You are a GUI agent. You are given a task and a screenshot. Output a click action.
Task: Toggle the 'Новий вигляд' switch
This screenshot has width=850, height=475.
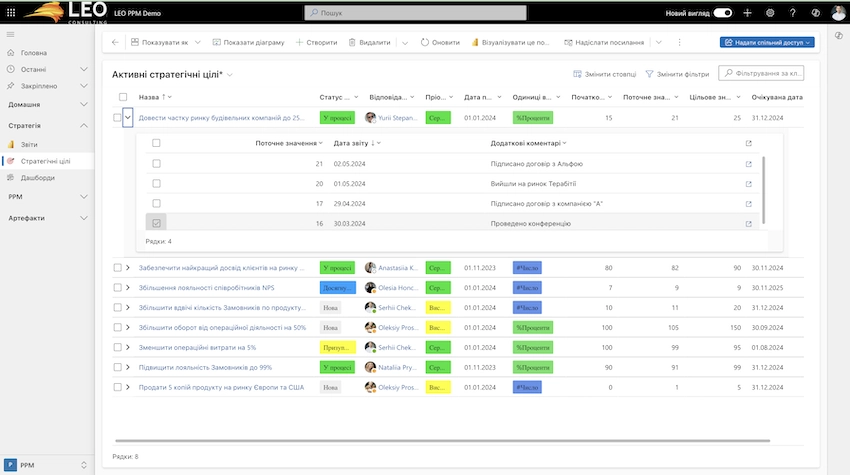coord(722,13)
